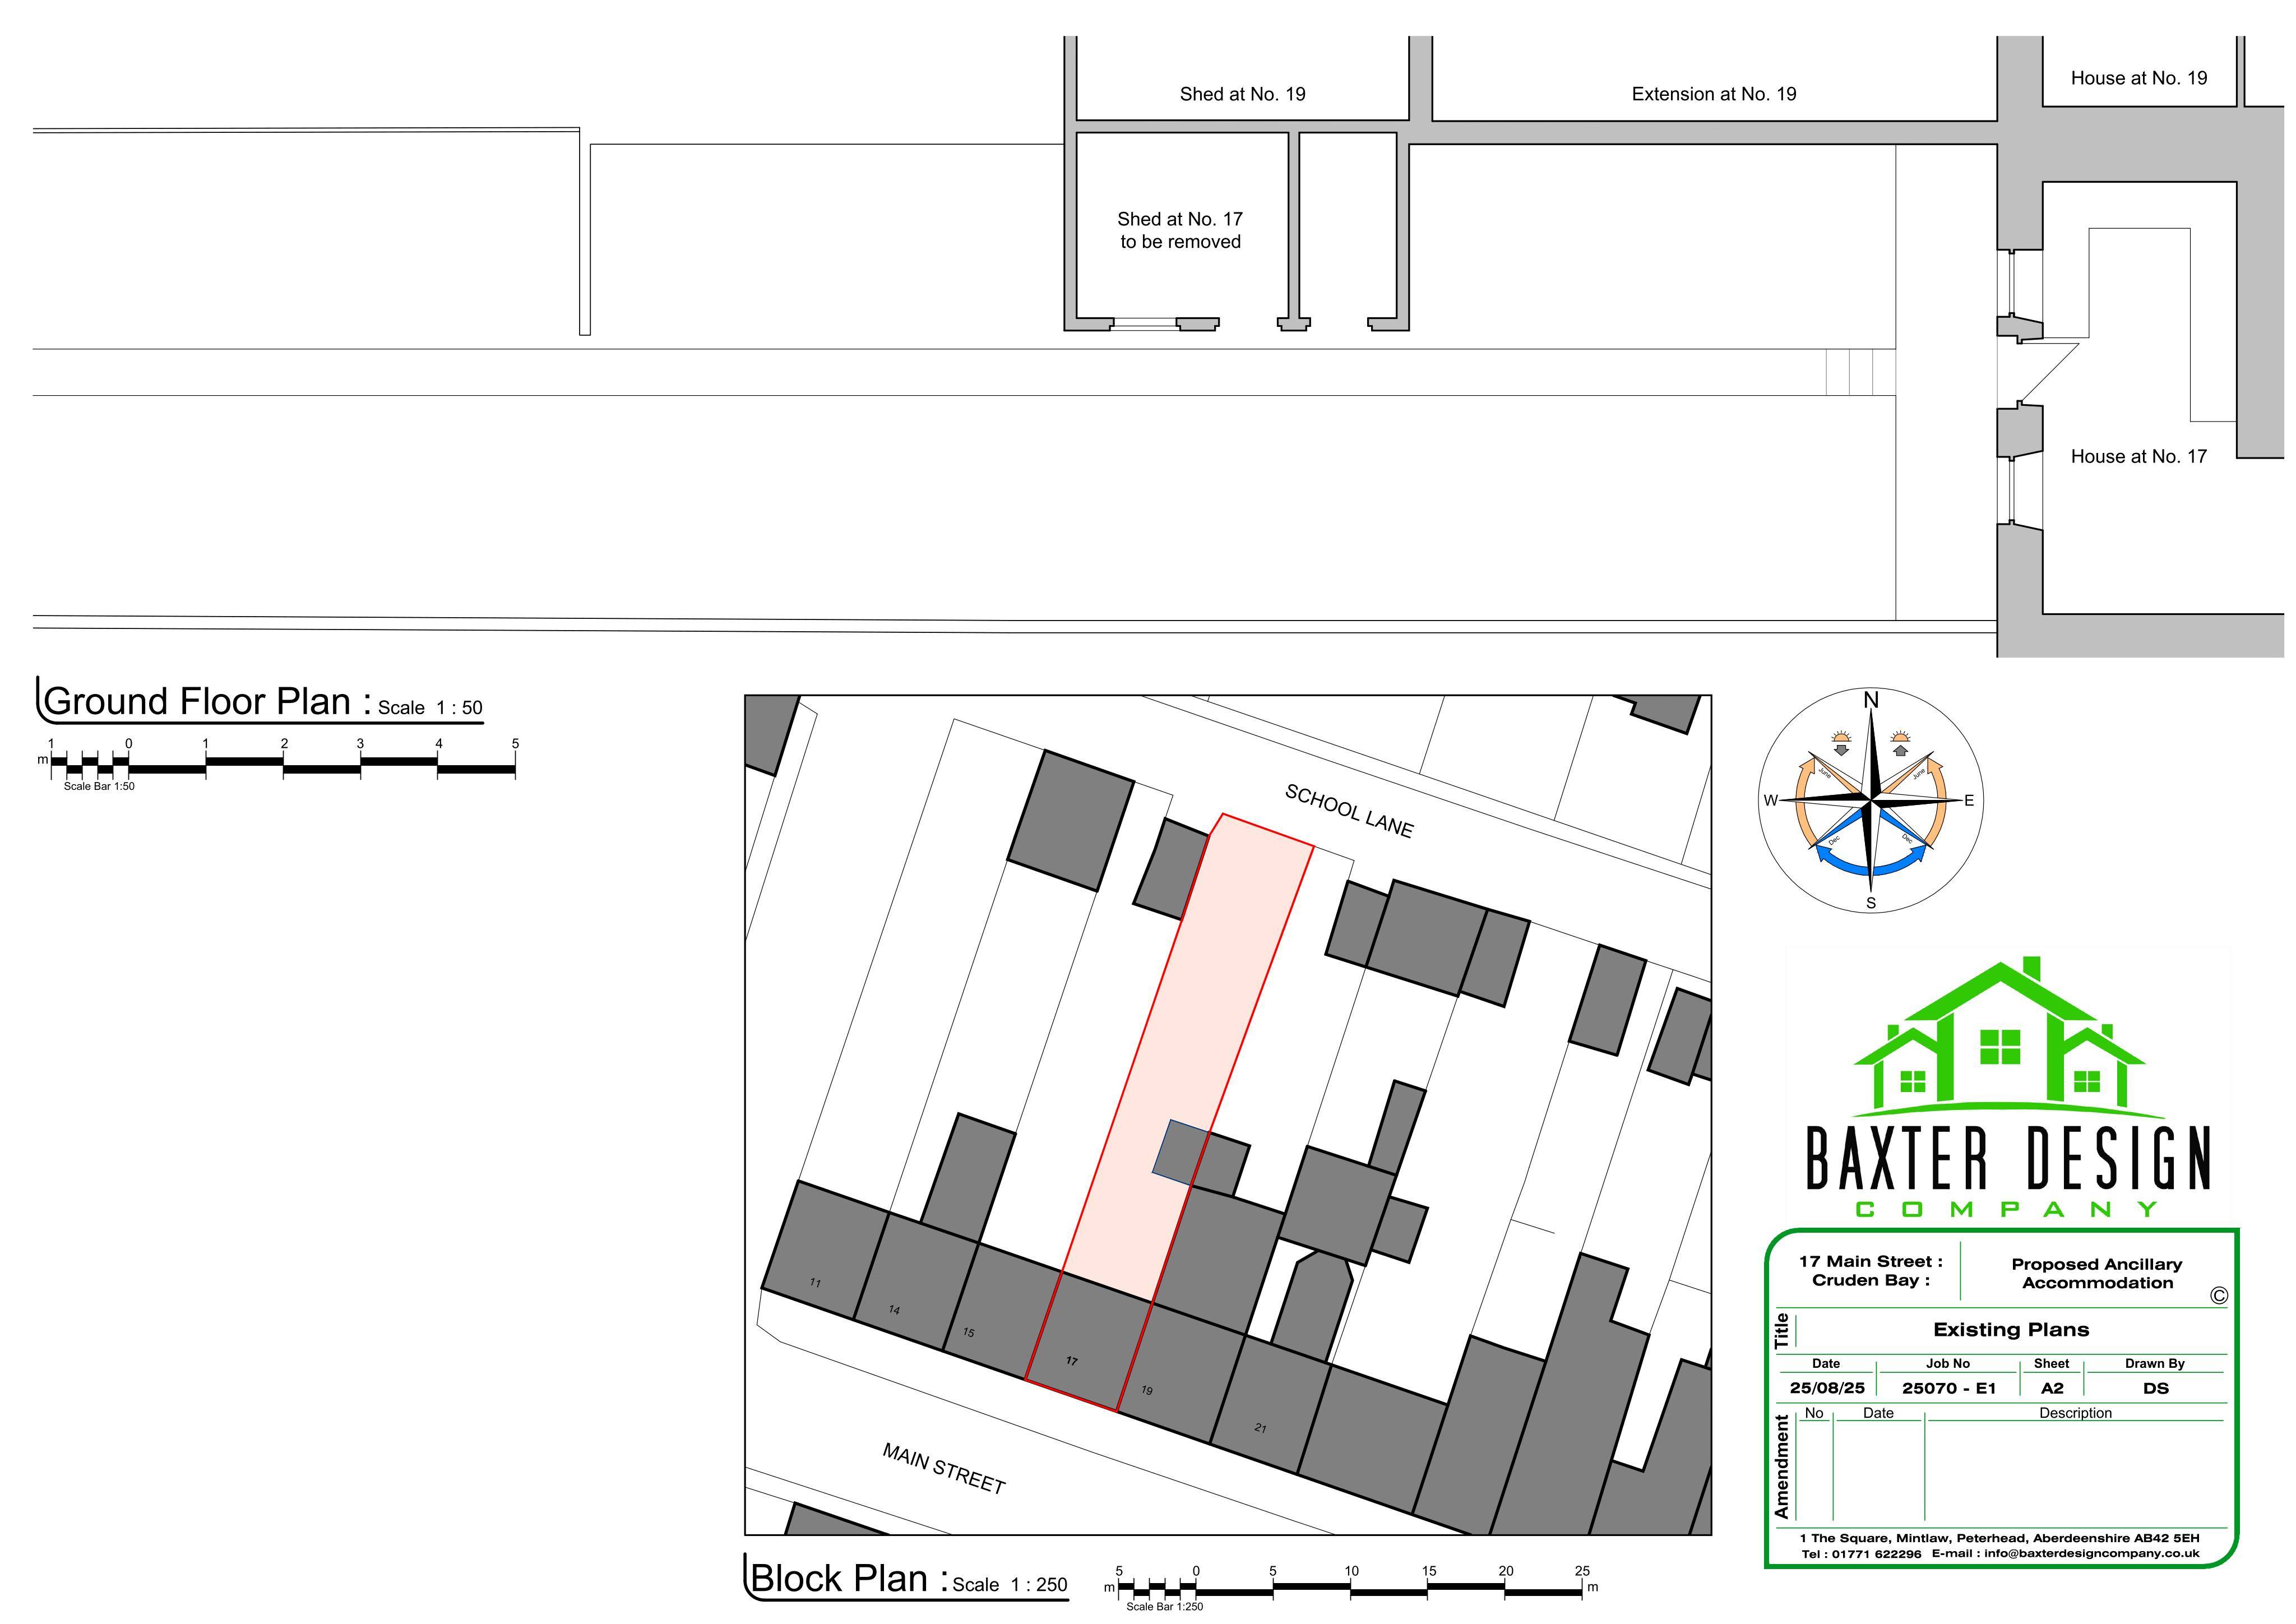
Task: Click the 'Shed at No. 17 to be removed' label
Action: click(1180, 230)
